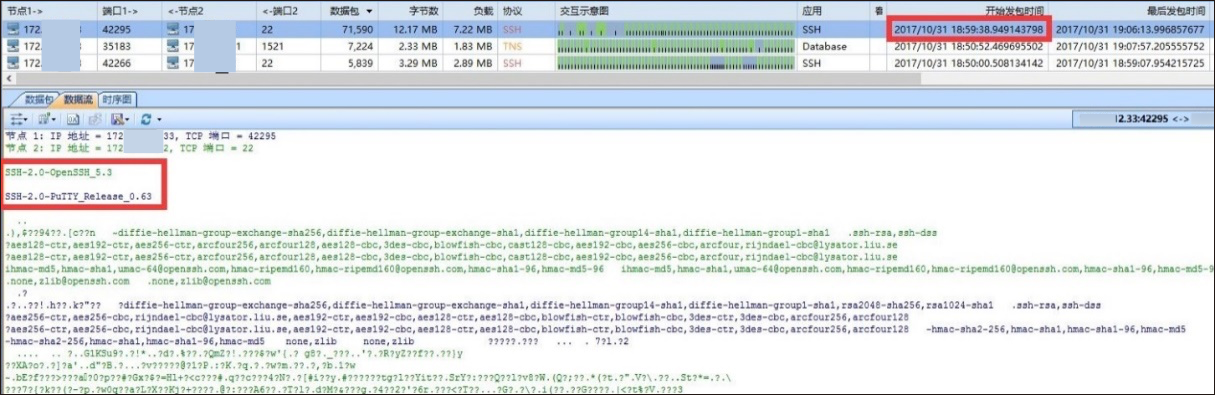1215x395 pixels.
Task: Select the TNS Database session row
Action: [607, 46]
